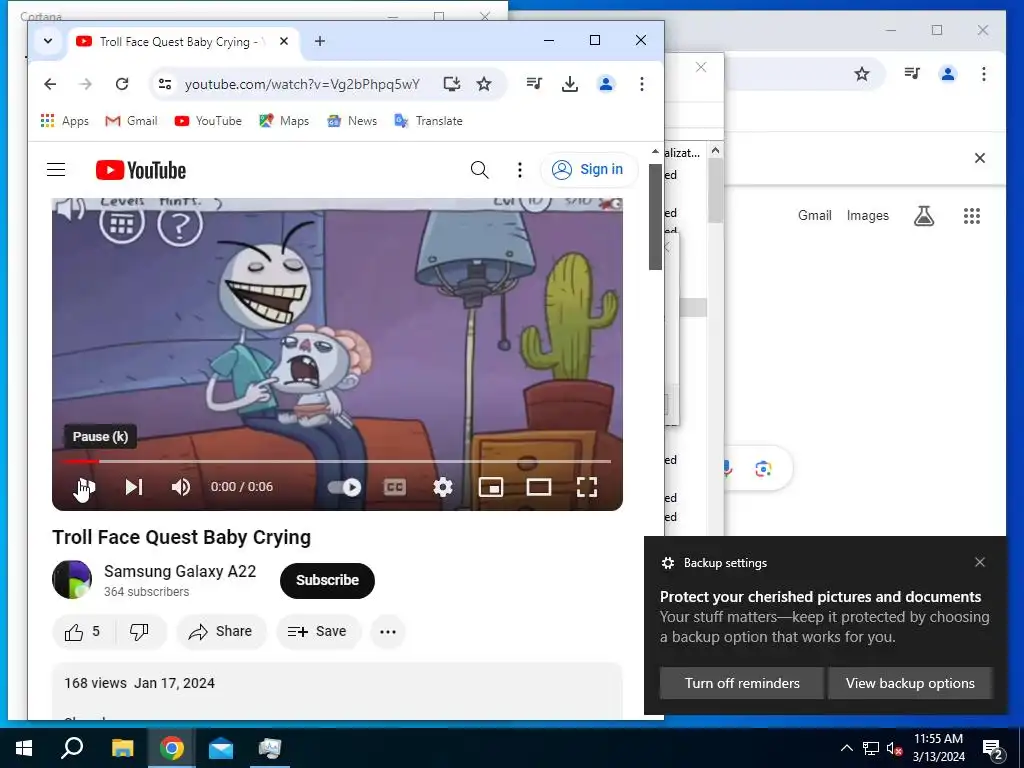Open Samsung Galaxy A22 channel avatar
The image size is (1024, 768).
coord(72,579)
